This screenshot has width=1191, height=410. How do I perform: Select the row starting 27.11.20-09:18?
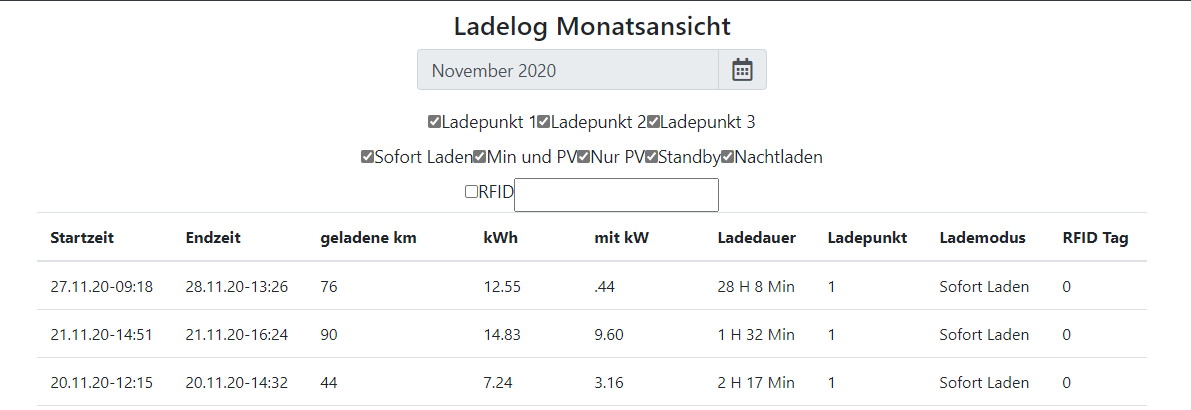point(101,287)
